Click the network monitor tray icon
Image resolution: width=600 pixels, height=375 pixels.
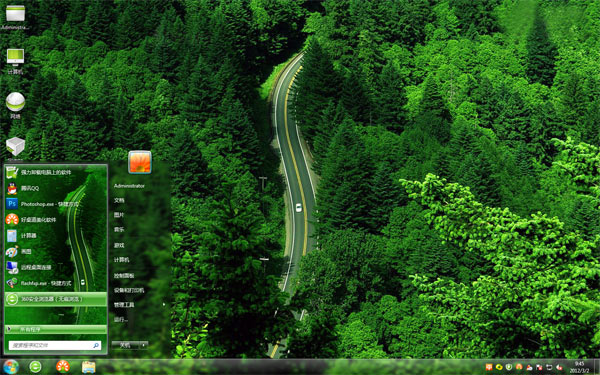click(549, 367)
